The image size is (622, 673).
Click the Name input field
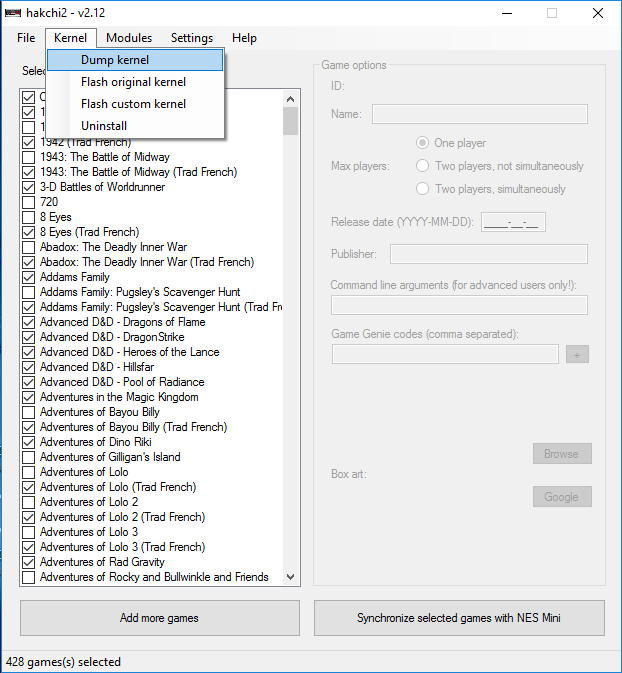[x=479, y=114]
